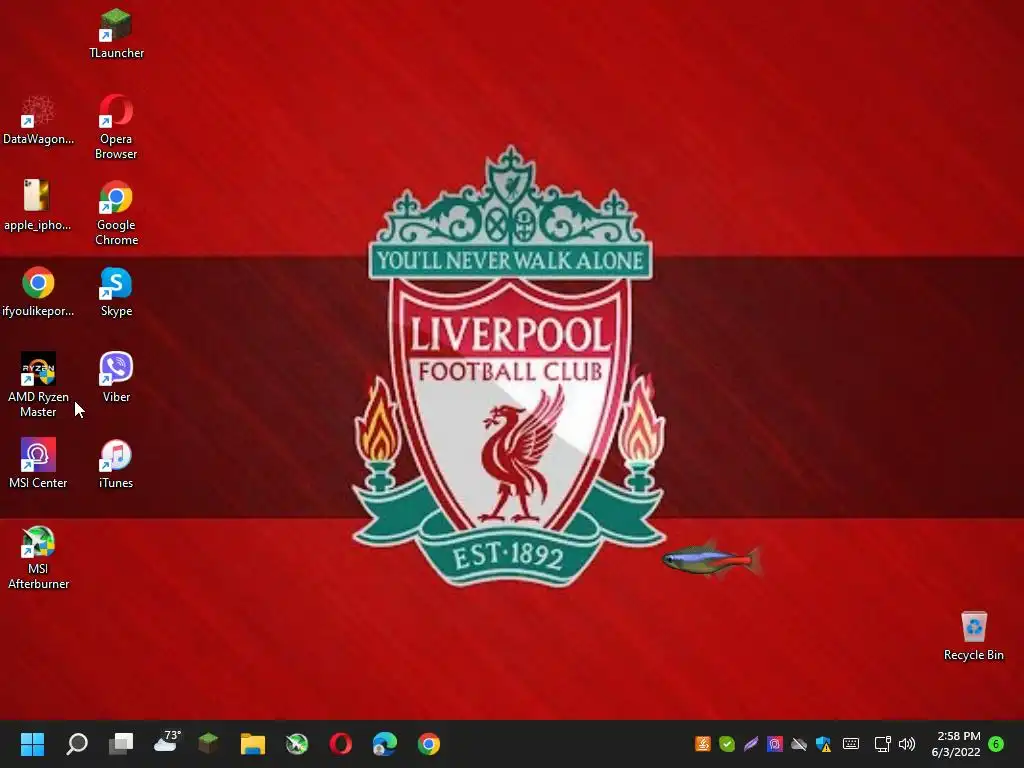Open File Explorer from the taskbar

253,744
